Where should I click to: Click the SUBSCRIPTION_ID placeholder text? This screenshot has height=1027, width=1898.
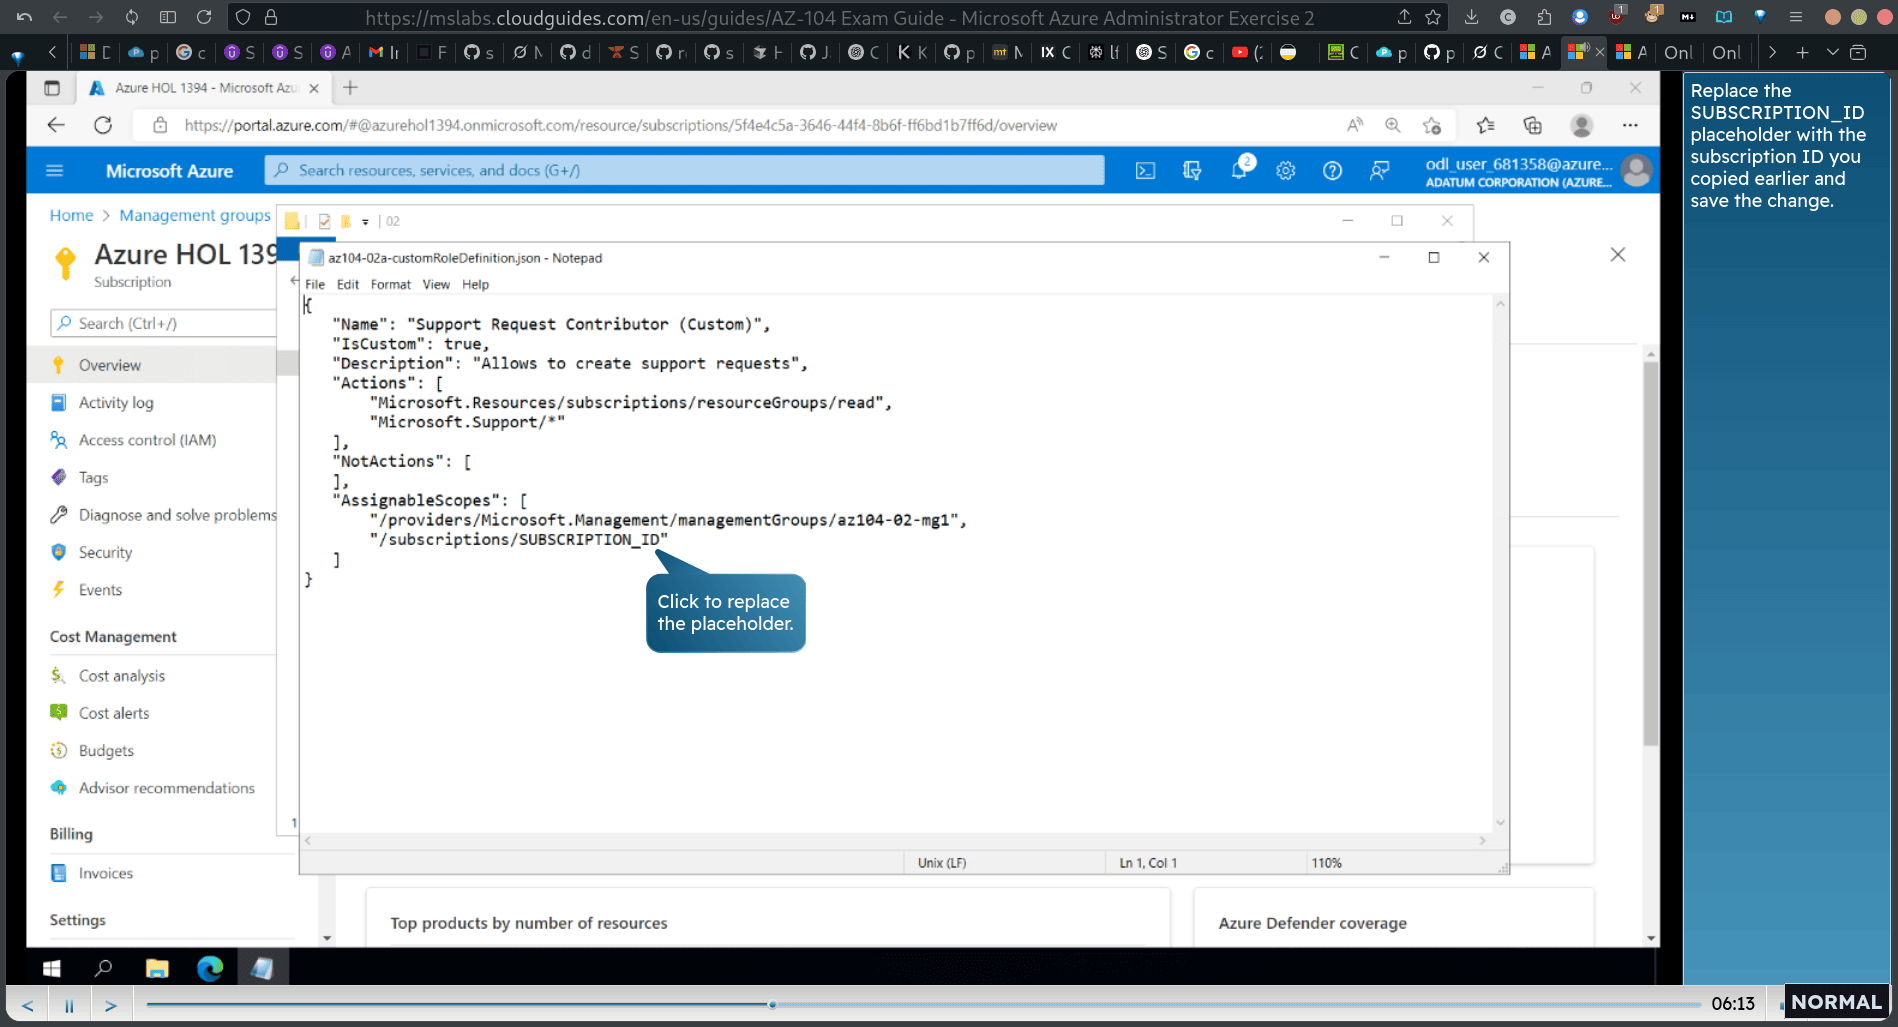[588, 539]
